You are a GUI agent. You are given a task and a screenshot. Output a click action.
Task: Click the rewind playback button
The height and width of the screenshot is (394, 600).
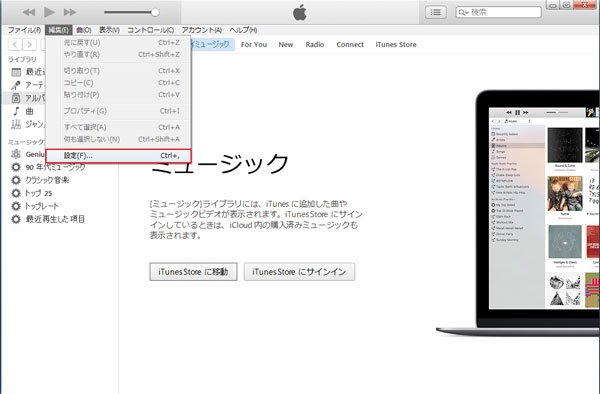coord(29,12)
